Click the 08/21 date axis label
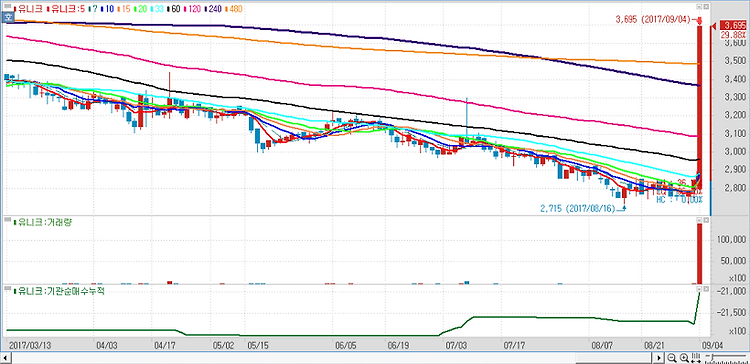The height and width of the screenshot is (364, 750). [654, 344]
